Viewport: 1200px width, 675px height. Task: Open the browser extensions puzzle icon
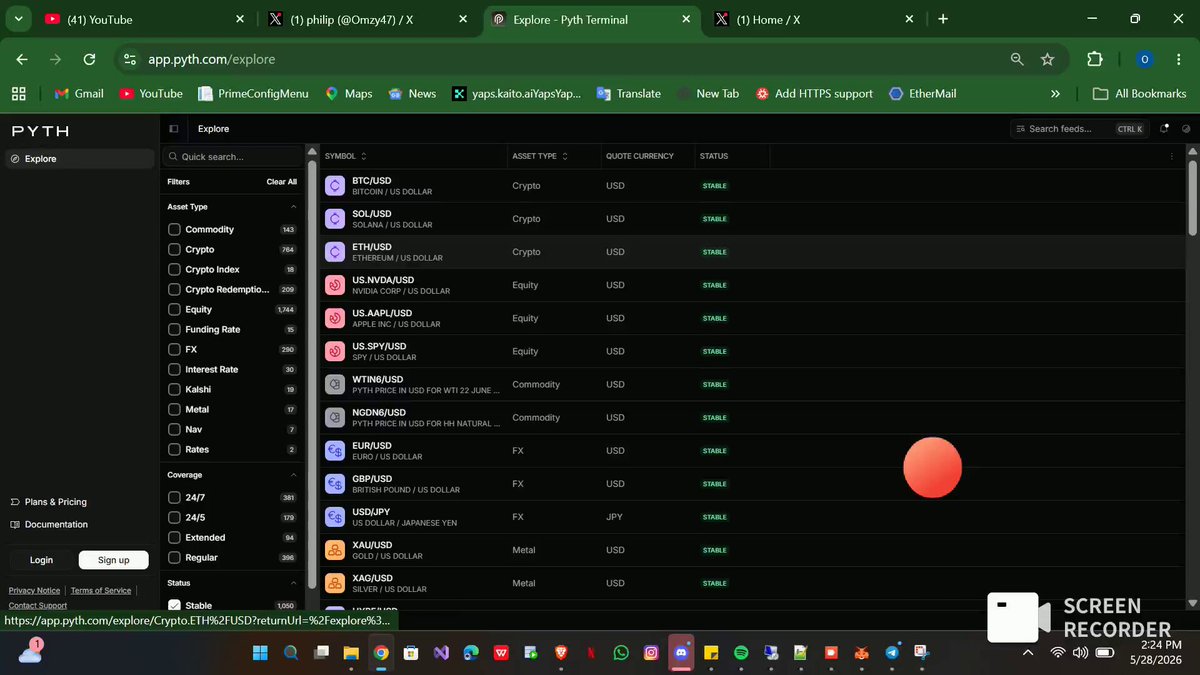(x=1095, y=59)
